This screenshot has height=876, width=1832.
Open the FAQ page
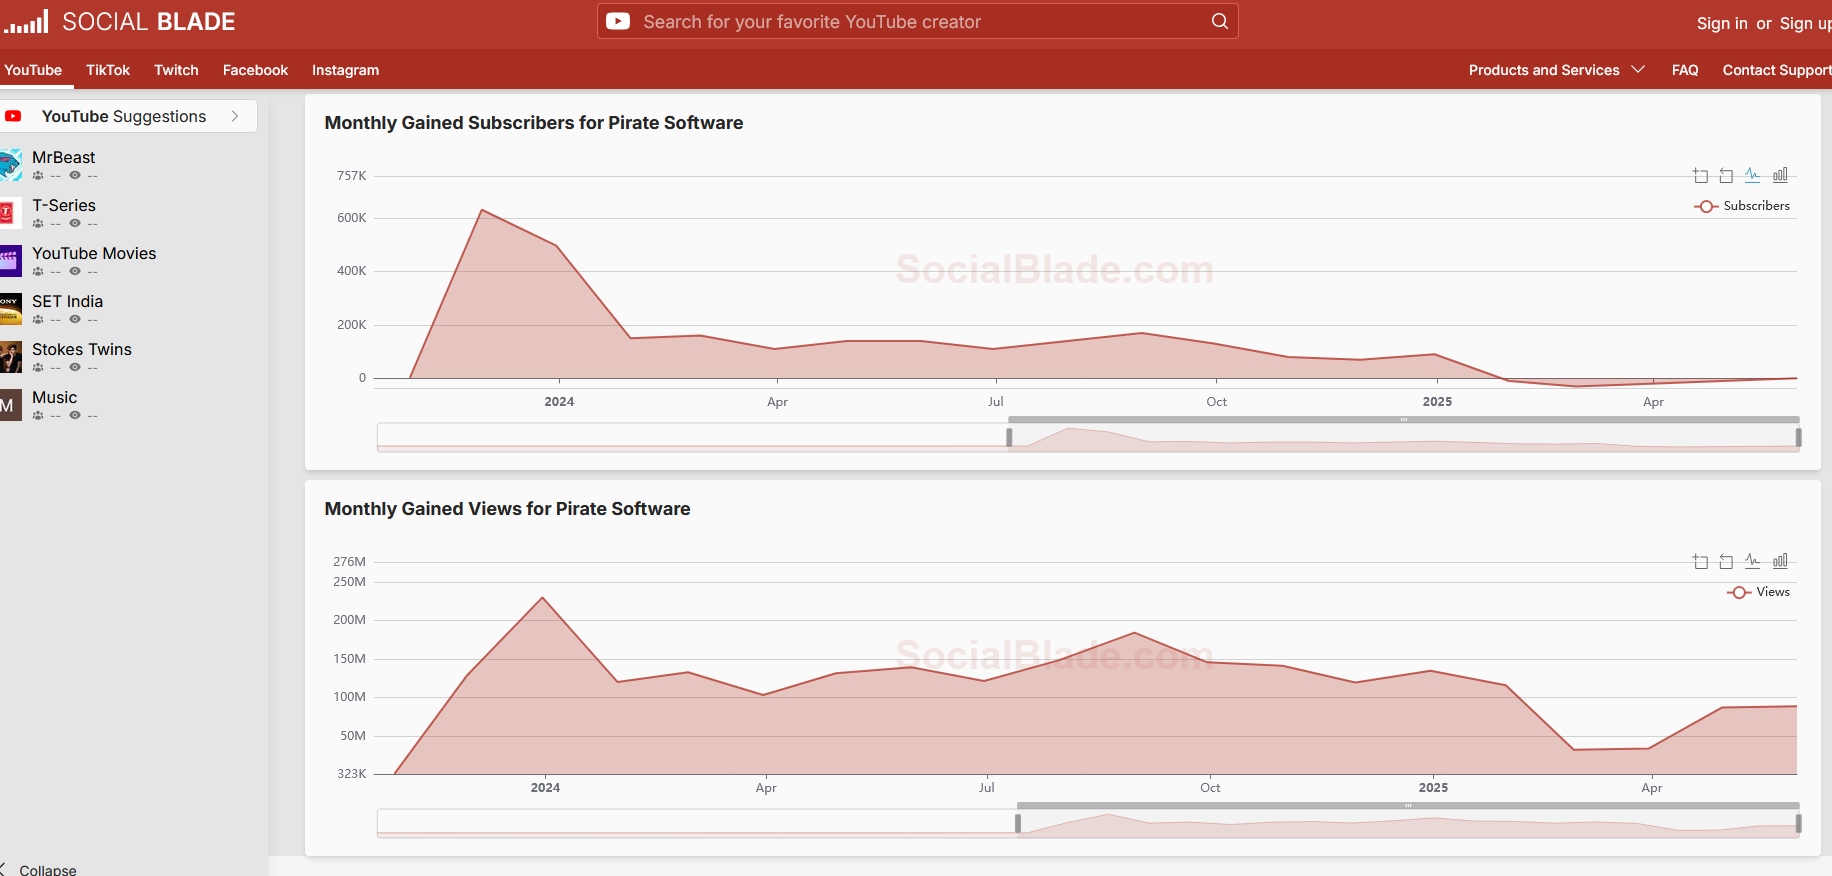(x=1685, y=70)
